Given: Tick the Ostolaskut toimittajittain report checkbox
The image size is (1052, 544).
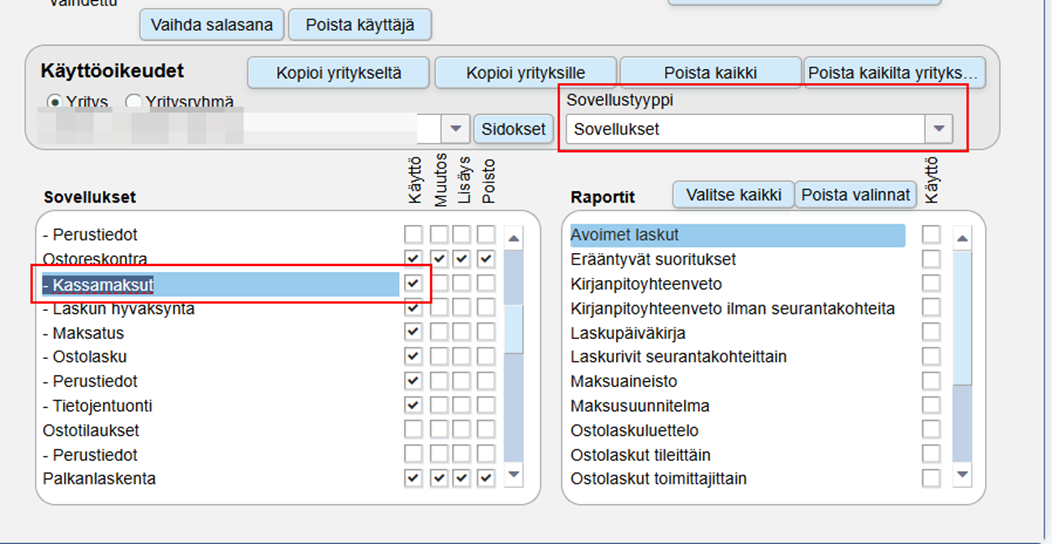Looking at the screenshot, I should click(931, 478).
